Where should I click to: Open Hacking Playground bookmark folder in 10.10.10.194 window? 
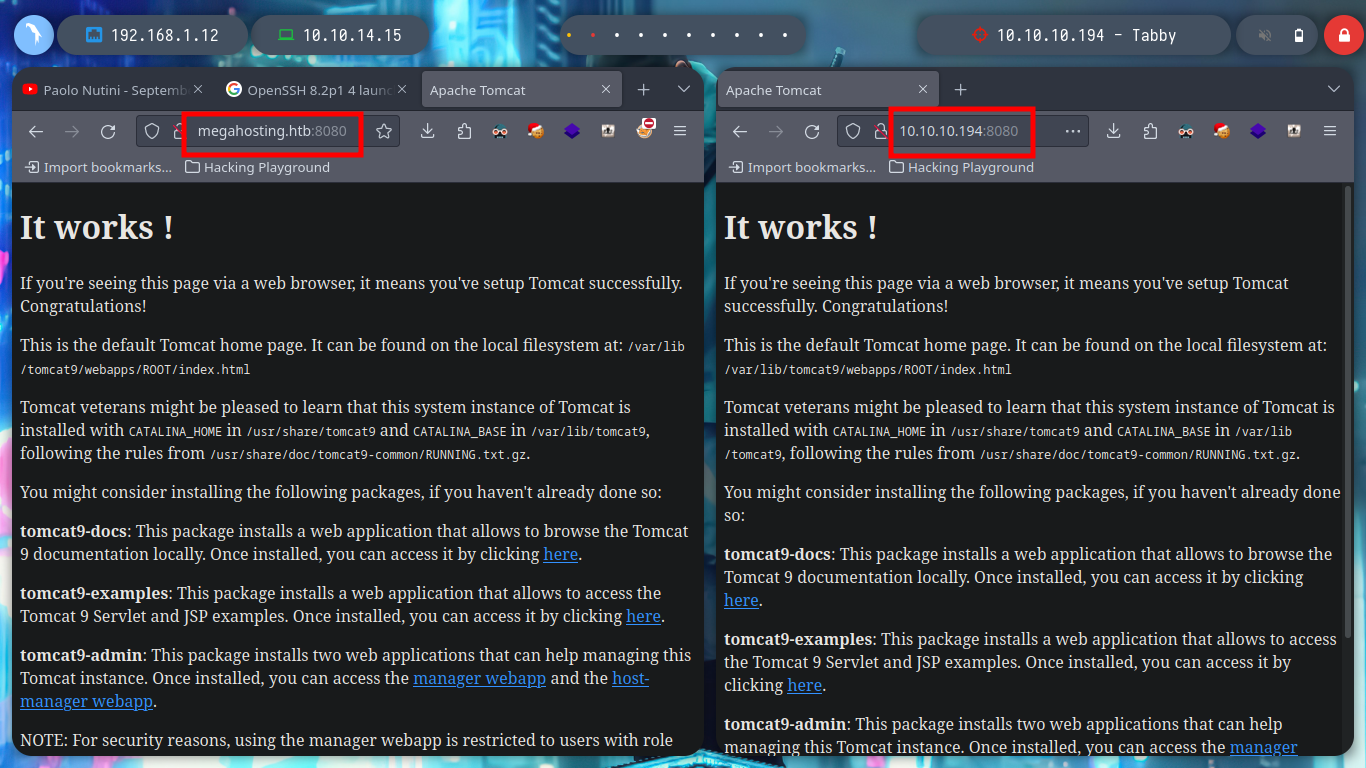962,167
